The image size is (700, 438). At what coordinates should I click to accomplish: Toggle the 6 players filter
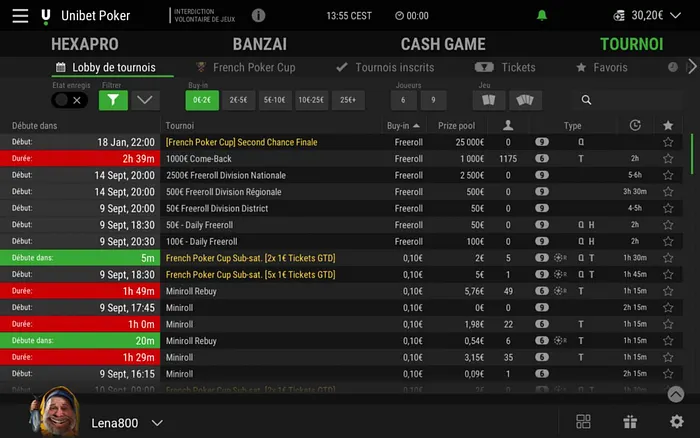point(403,100)
